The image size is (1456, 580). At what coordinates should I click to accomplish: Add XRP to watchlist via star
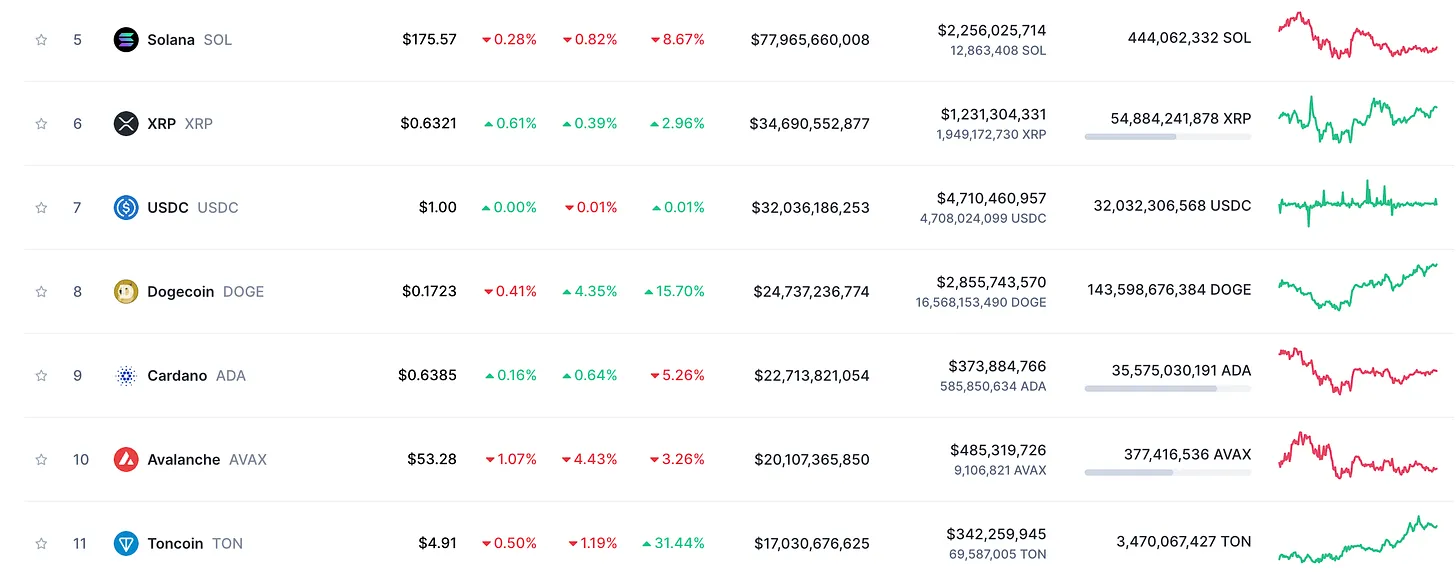point(41,124)
